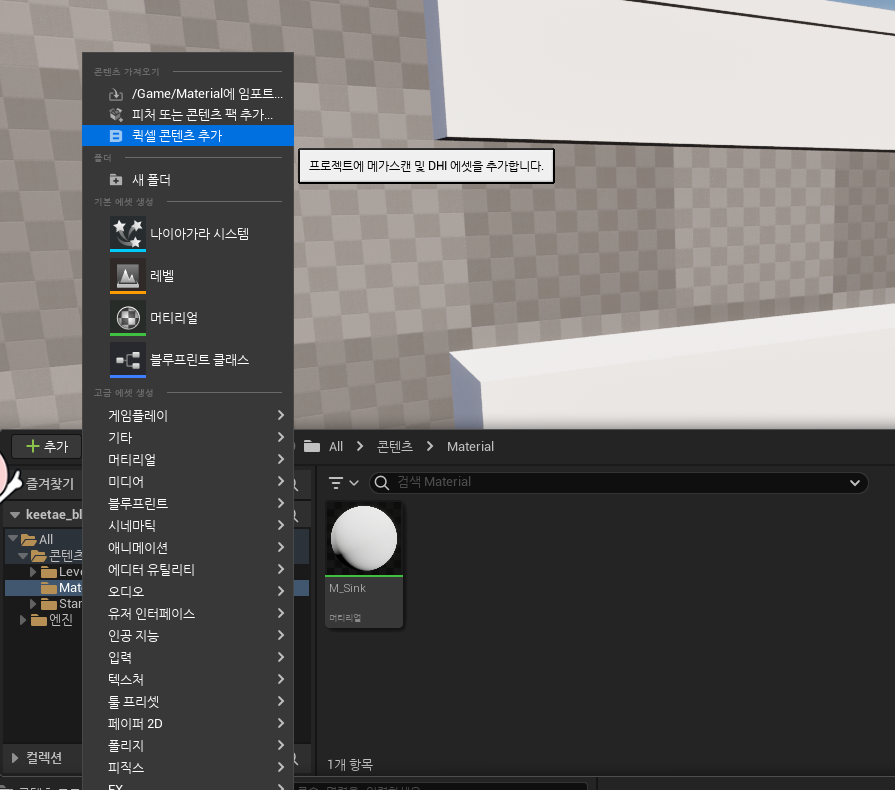This screenshot has height=790, width=895.
Task: Open the dropdown arrow between All and 콘텐츠
Action: tap(360, 446)
